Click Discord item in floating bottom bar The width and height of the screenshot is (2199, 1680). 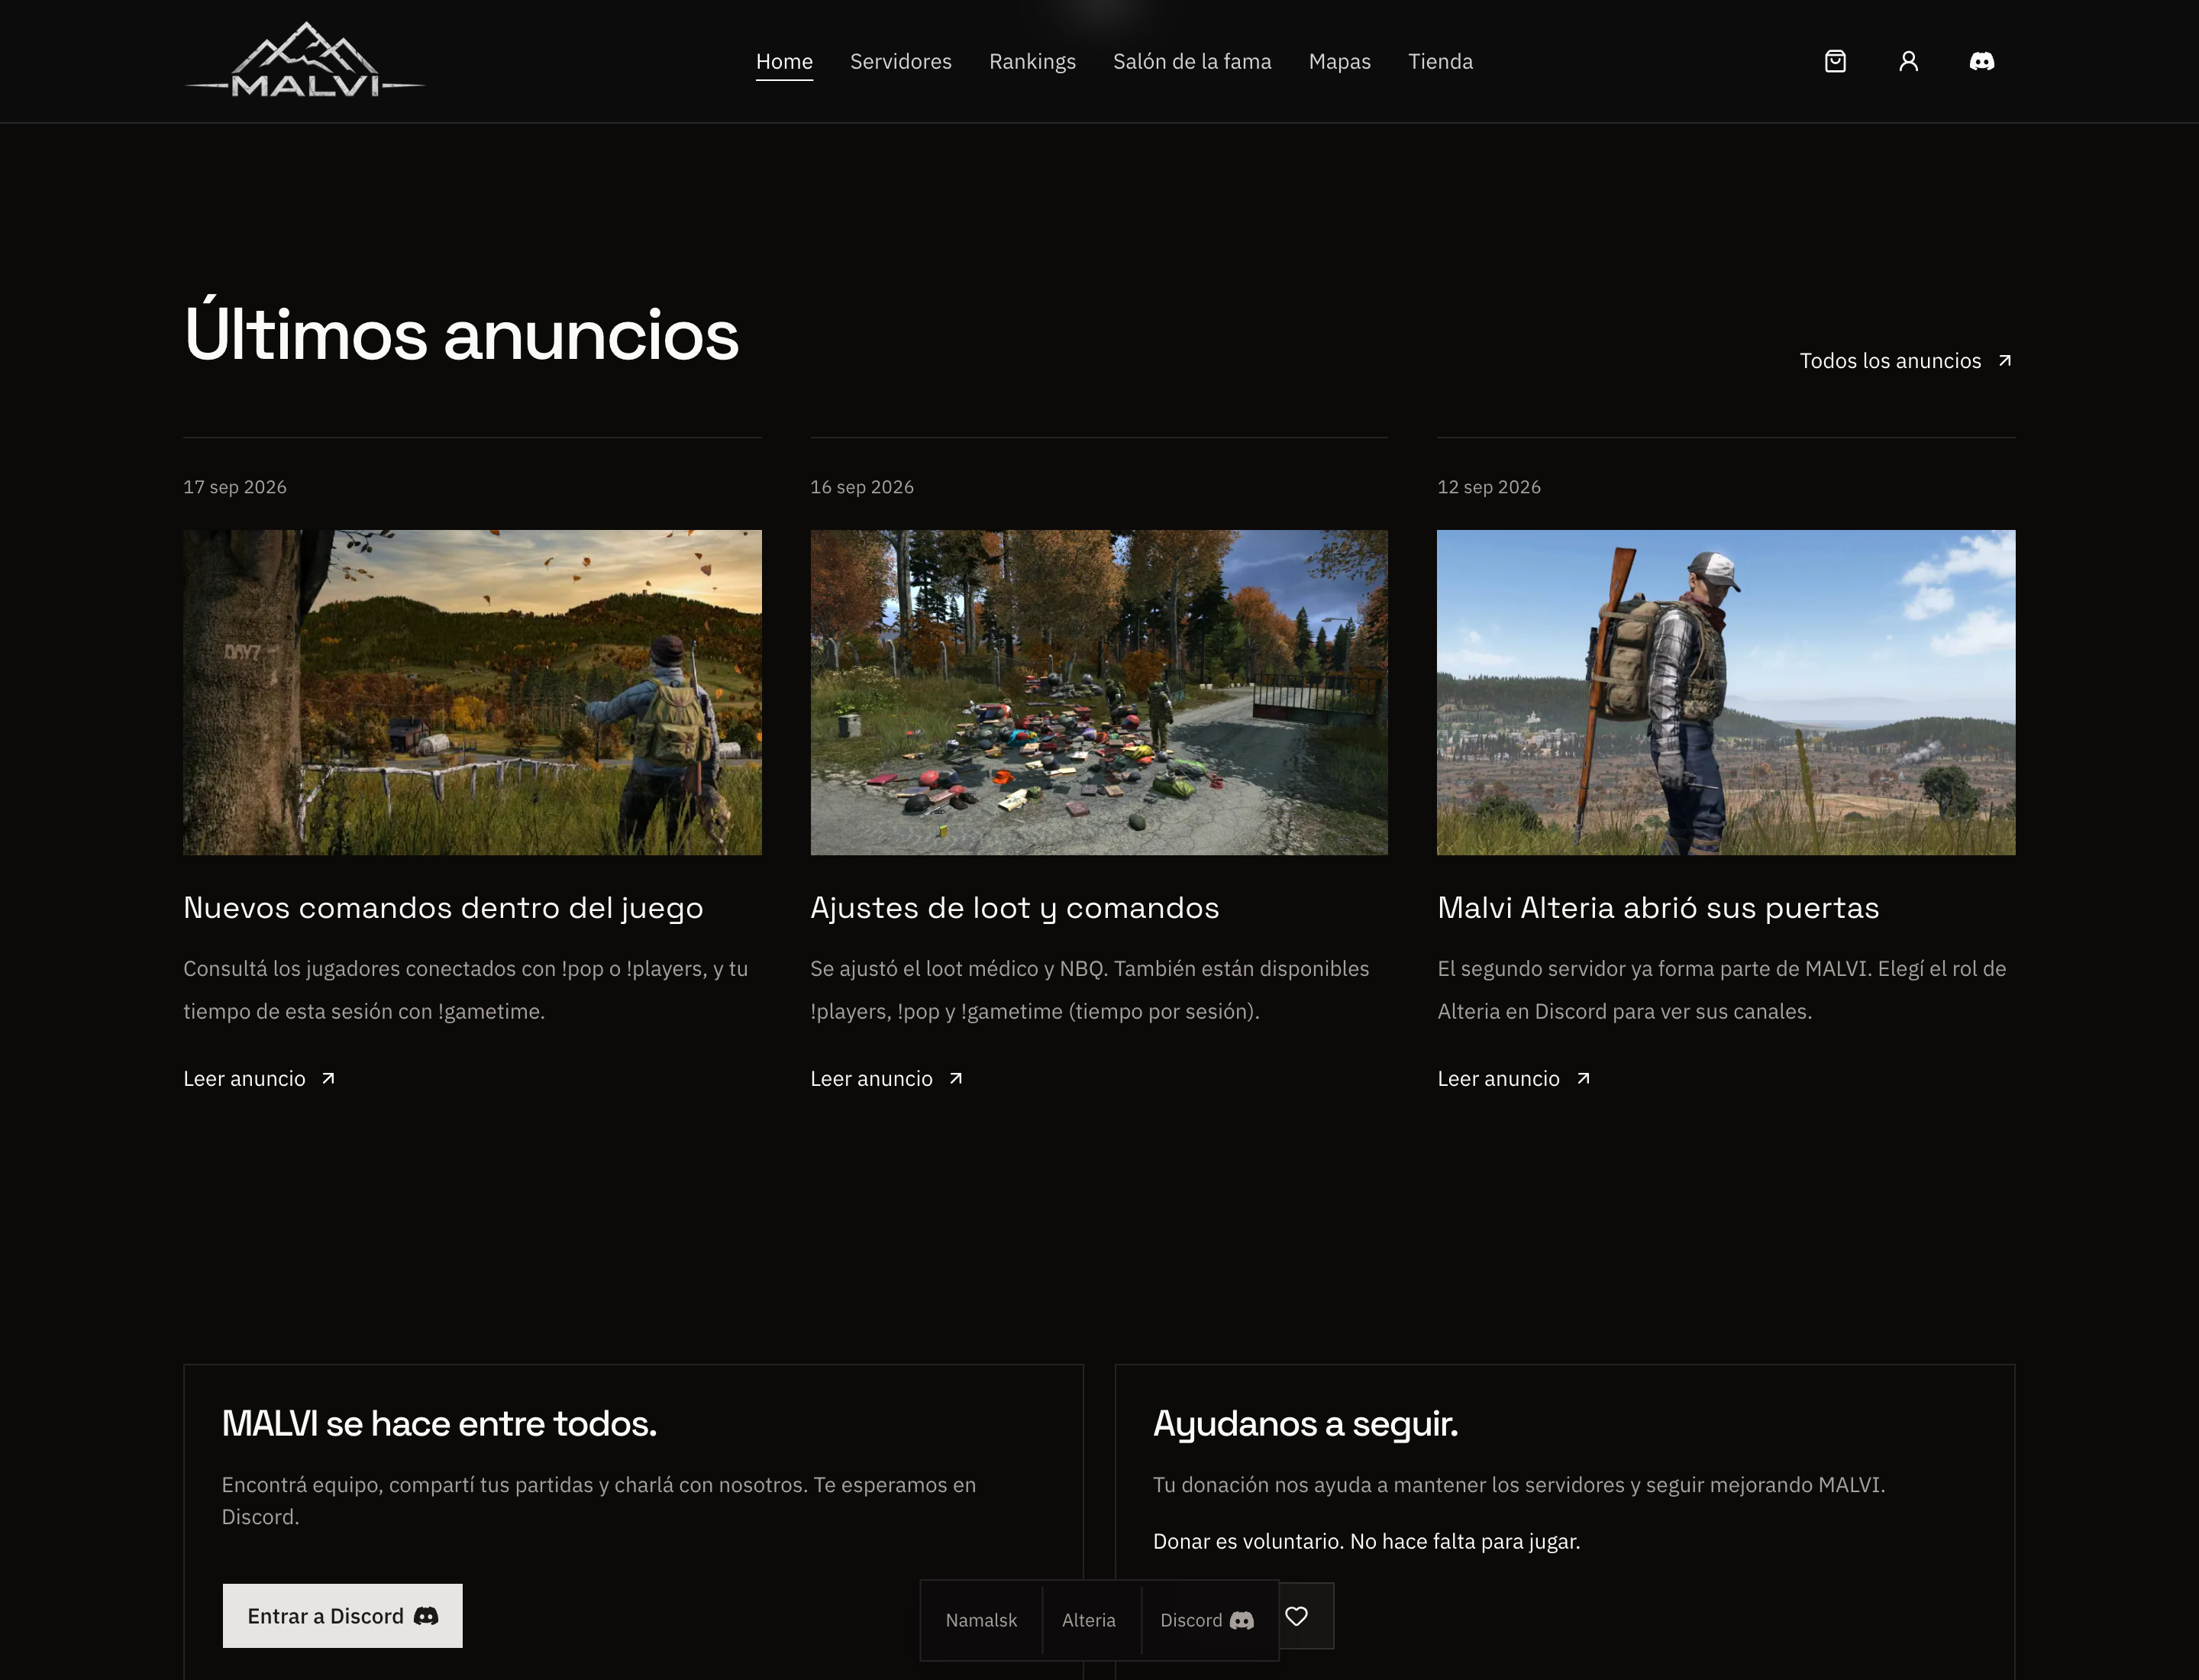tap(1207, 1620)
